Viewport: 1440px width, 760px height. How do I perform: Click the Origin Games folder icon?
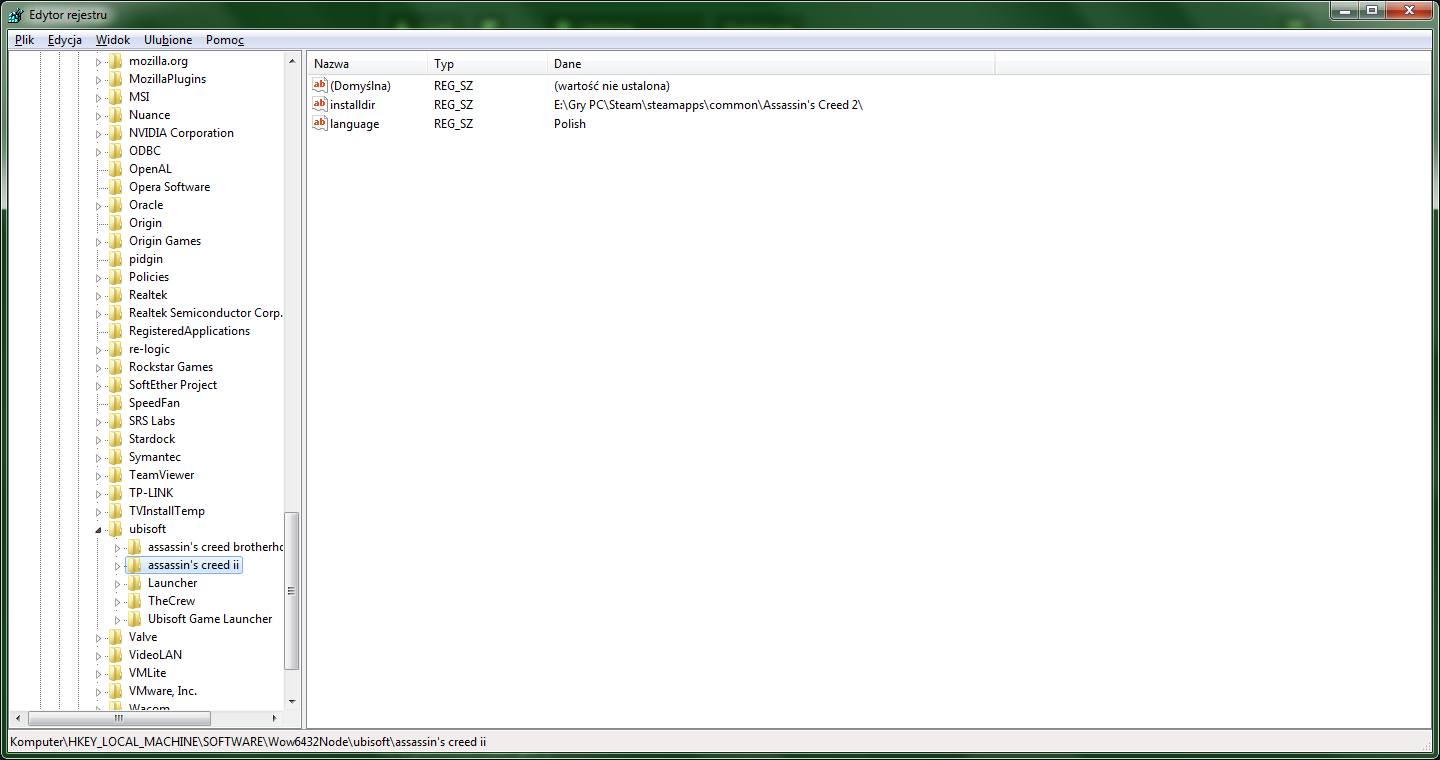click(x=116, y=241)
